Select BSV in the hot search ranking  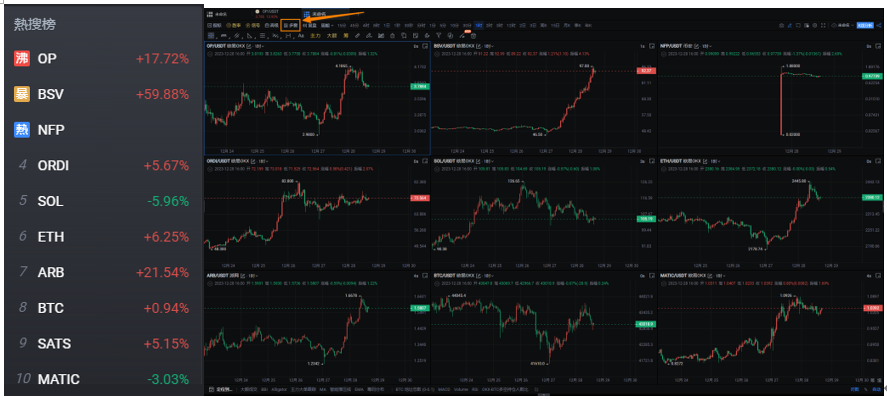coord(104,94)
